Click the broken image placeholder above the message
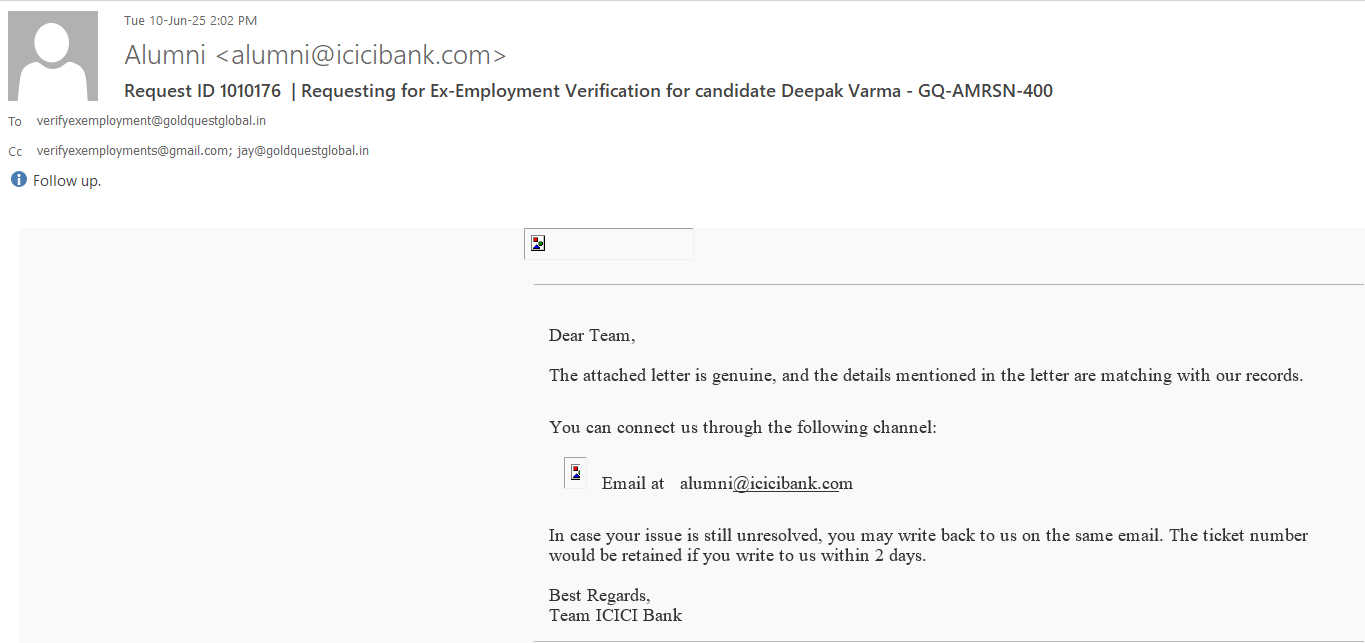The width and height of the screenshot is (1365, 643). [x=538, y=243]
